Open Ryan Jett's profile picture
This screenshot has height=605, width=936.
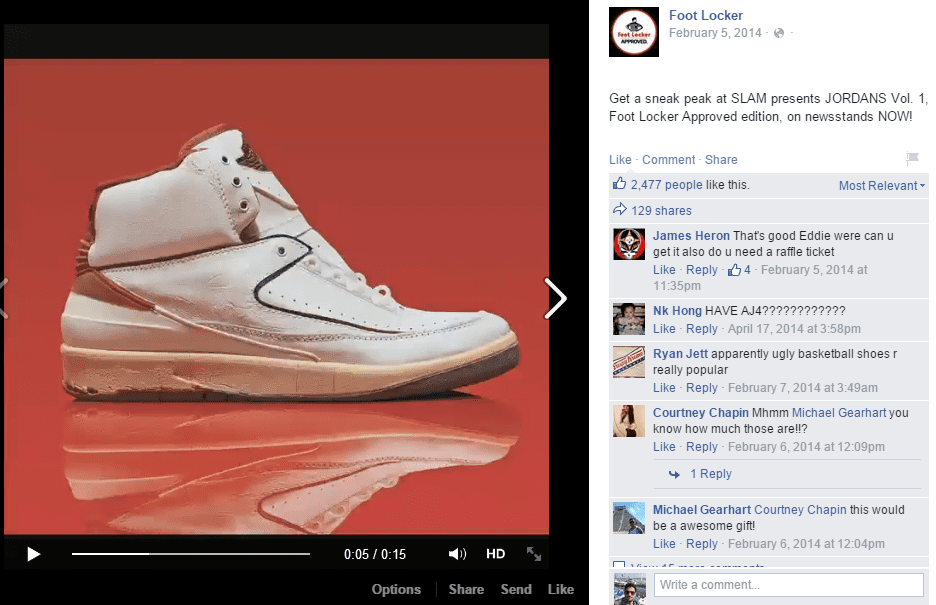(x=629, y=362)
